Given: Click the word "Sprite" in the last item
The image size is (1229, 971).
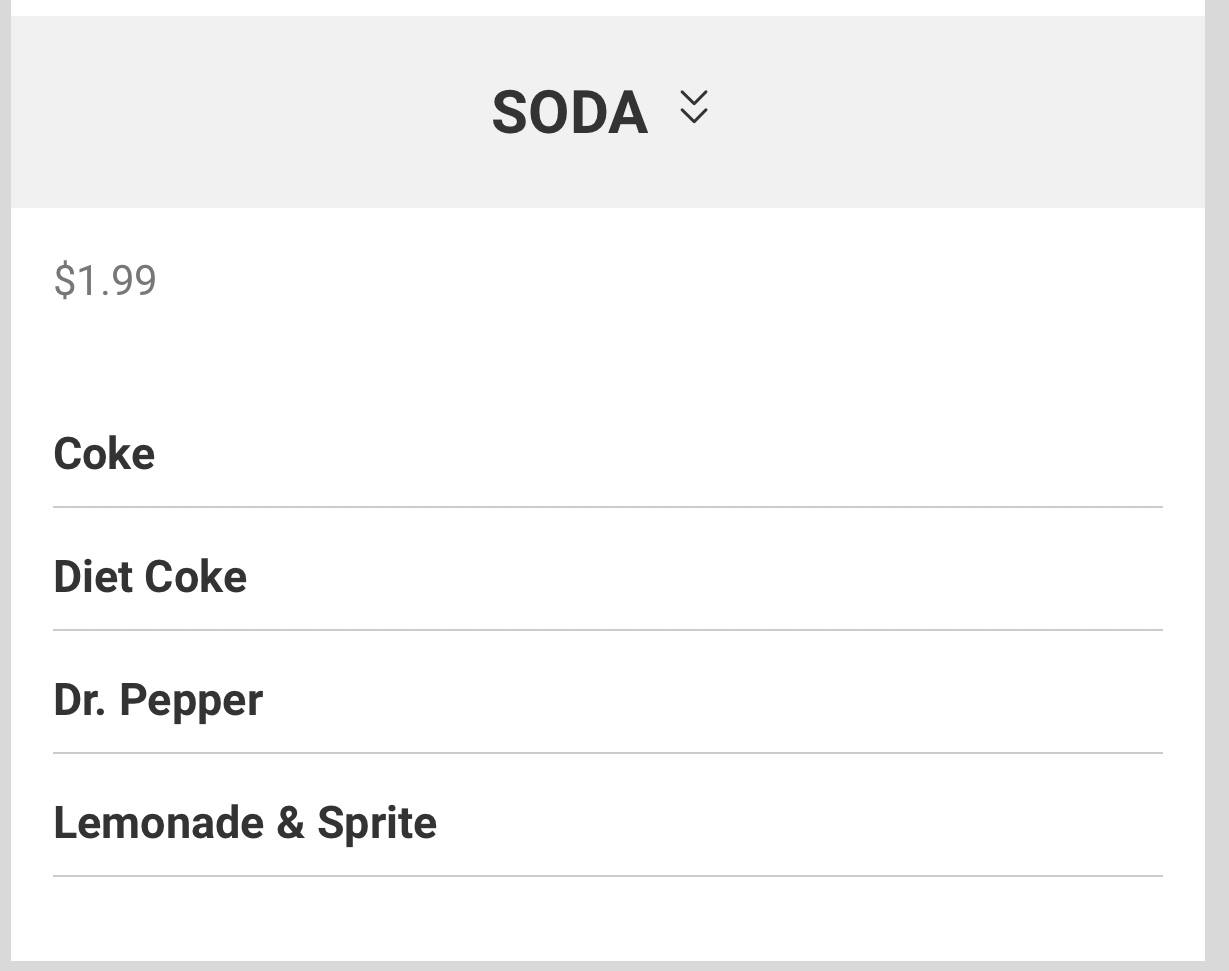Looking at the screenshot, I should [x=377, y=824].
